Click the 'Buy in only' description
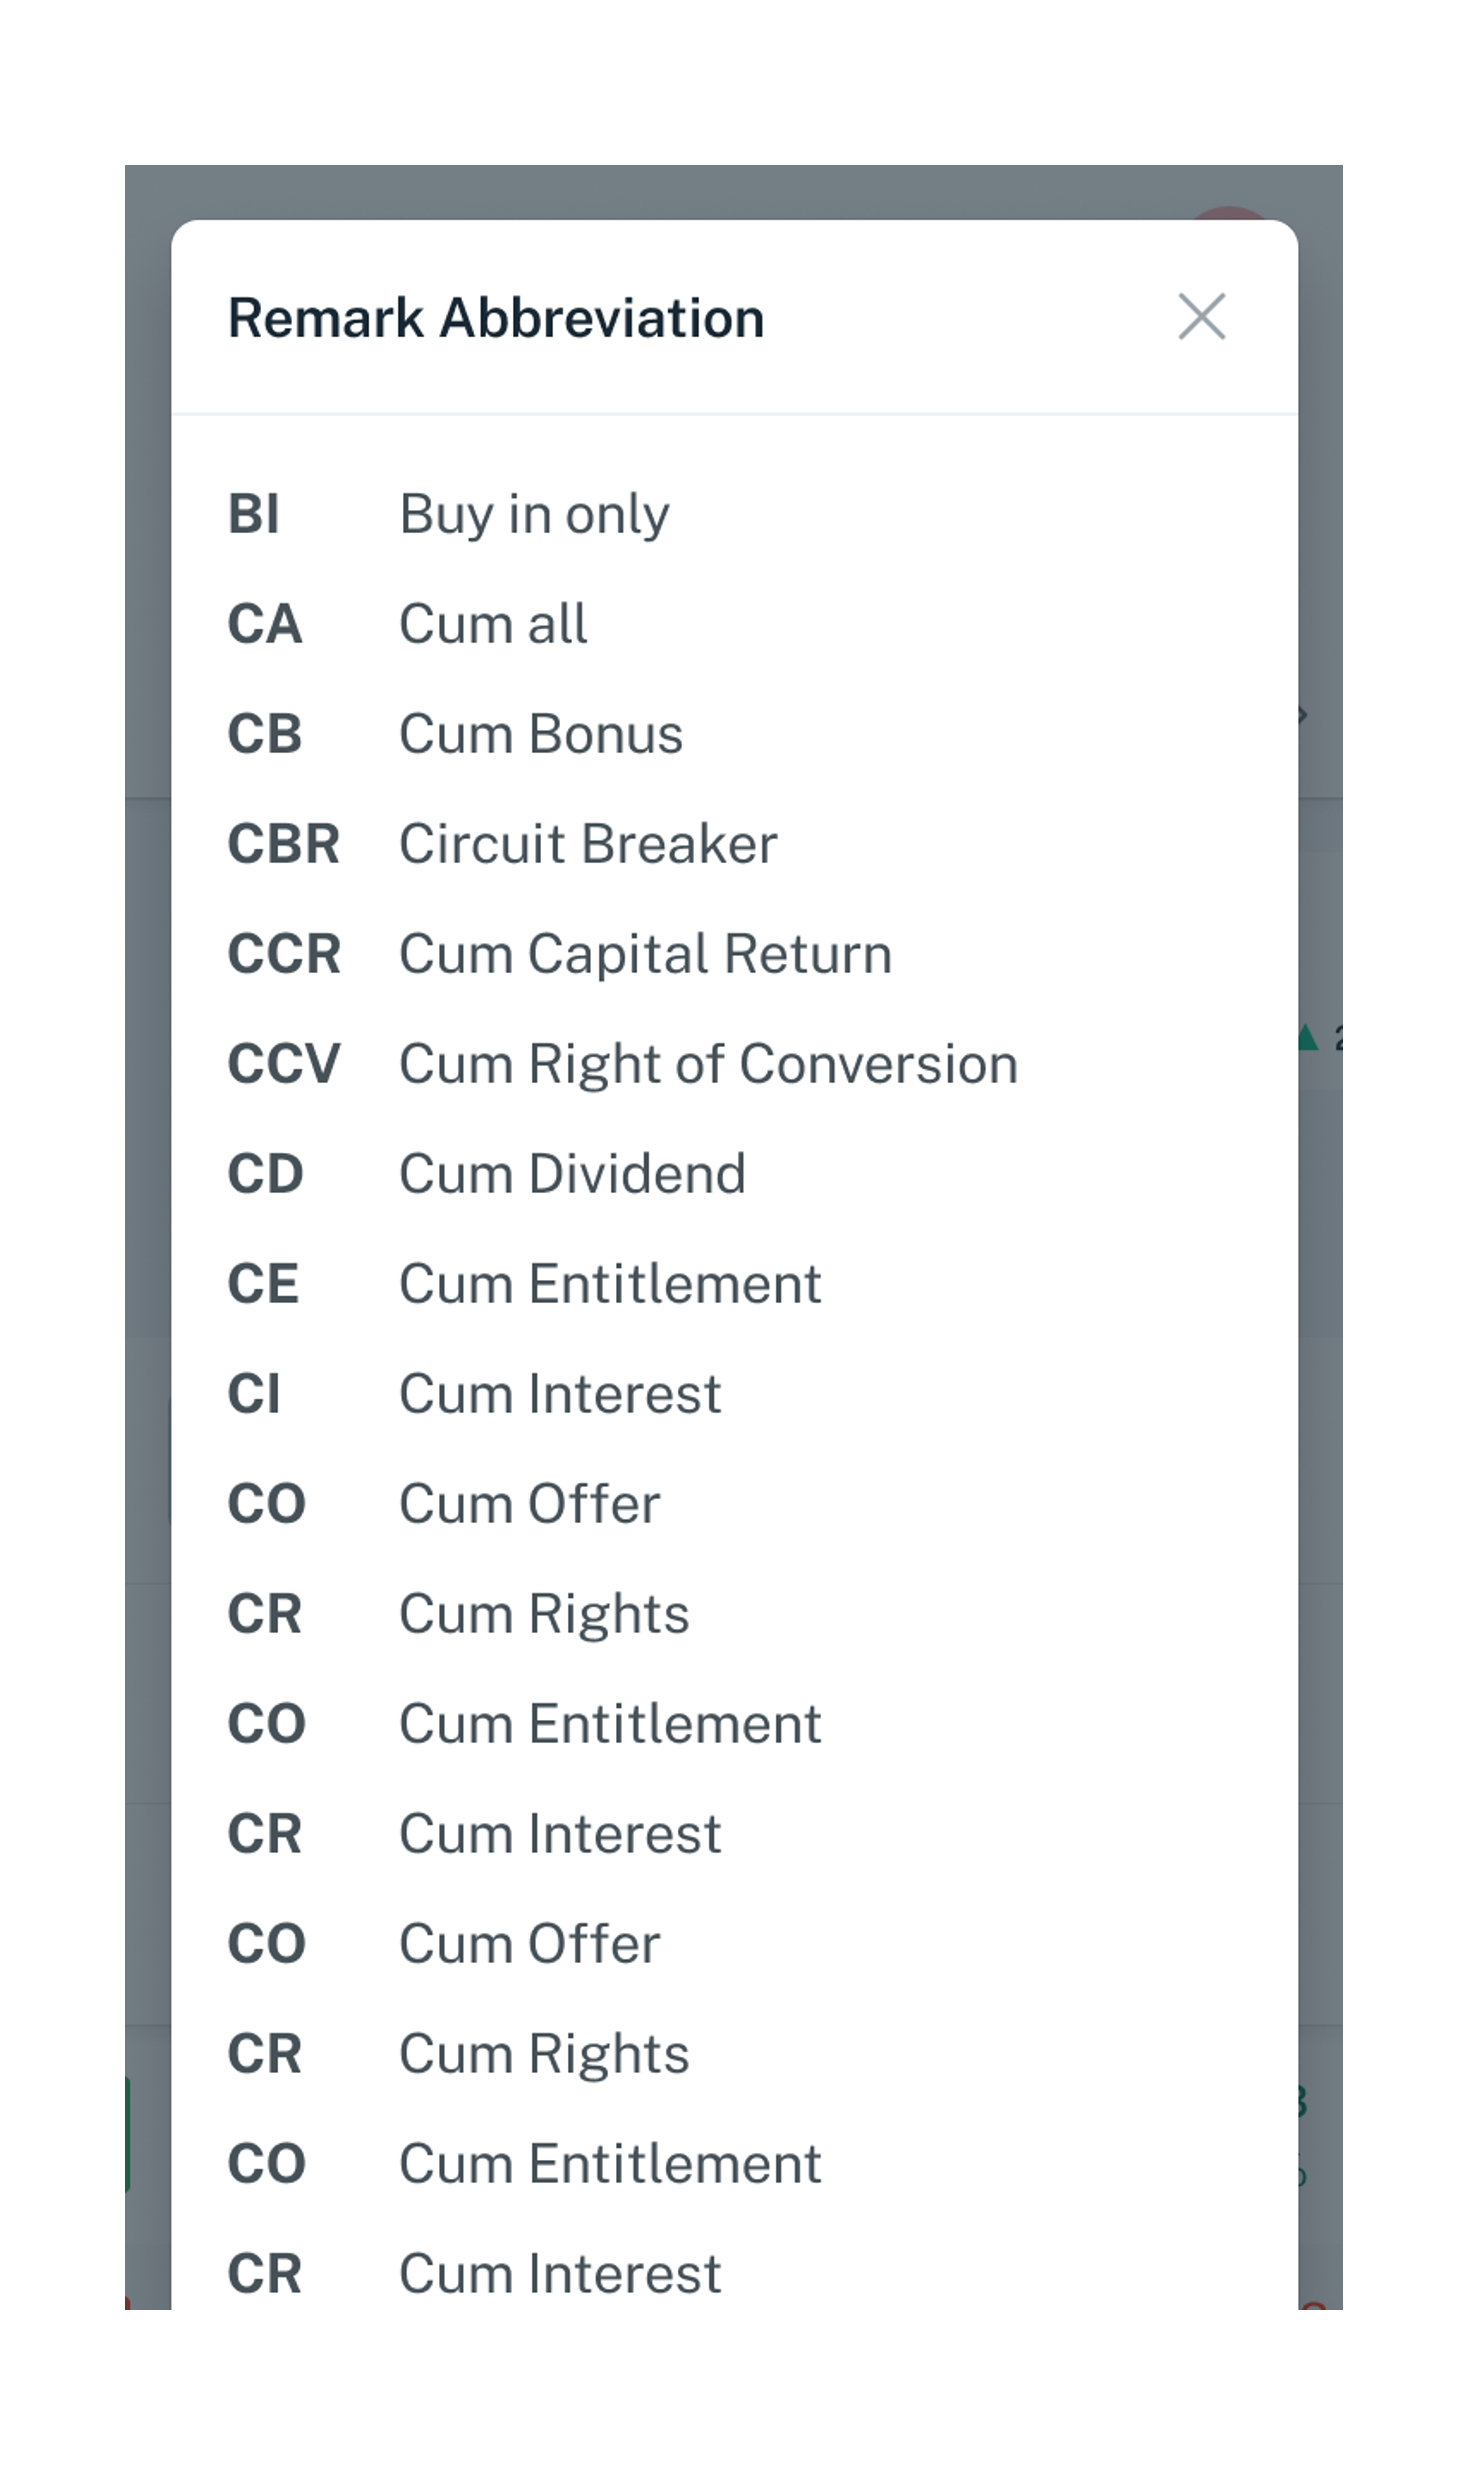This screenshot has height=2475, width=1463. point(534,516)
